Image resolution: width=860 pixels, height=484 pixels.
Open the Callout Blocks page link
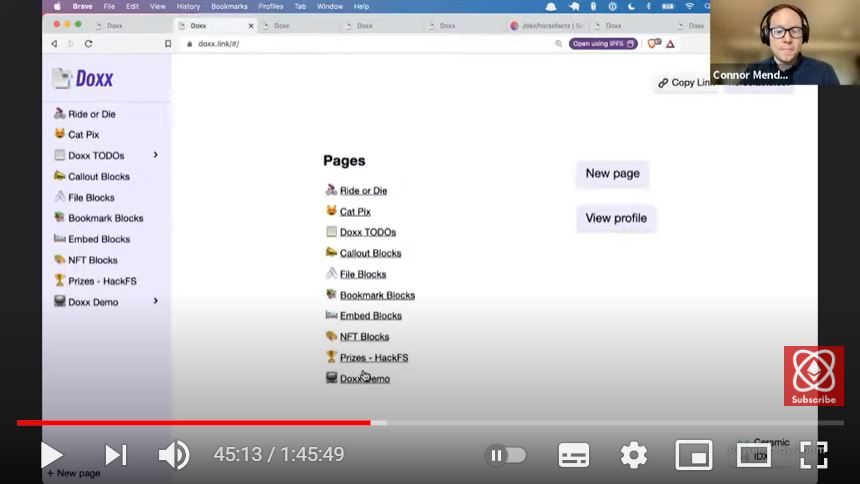click(x=370, y=253)
